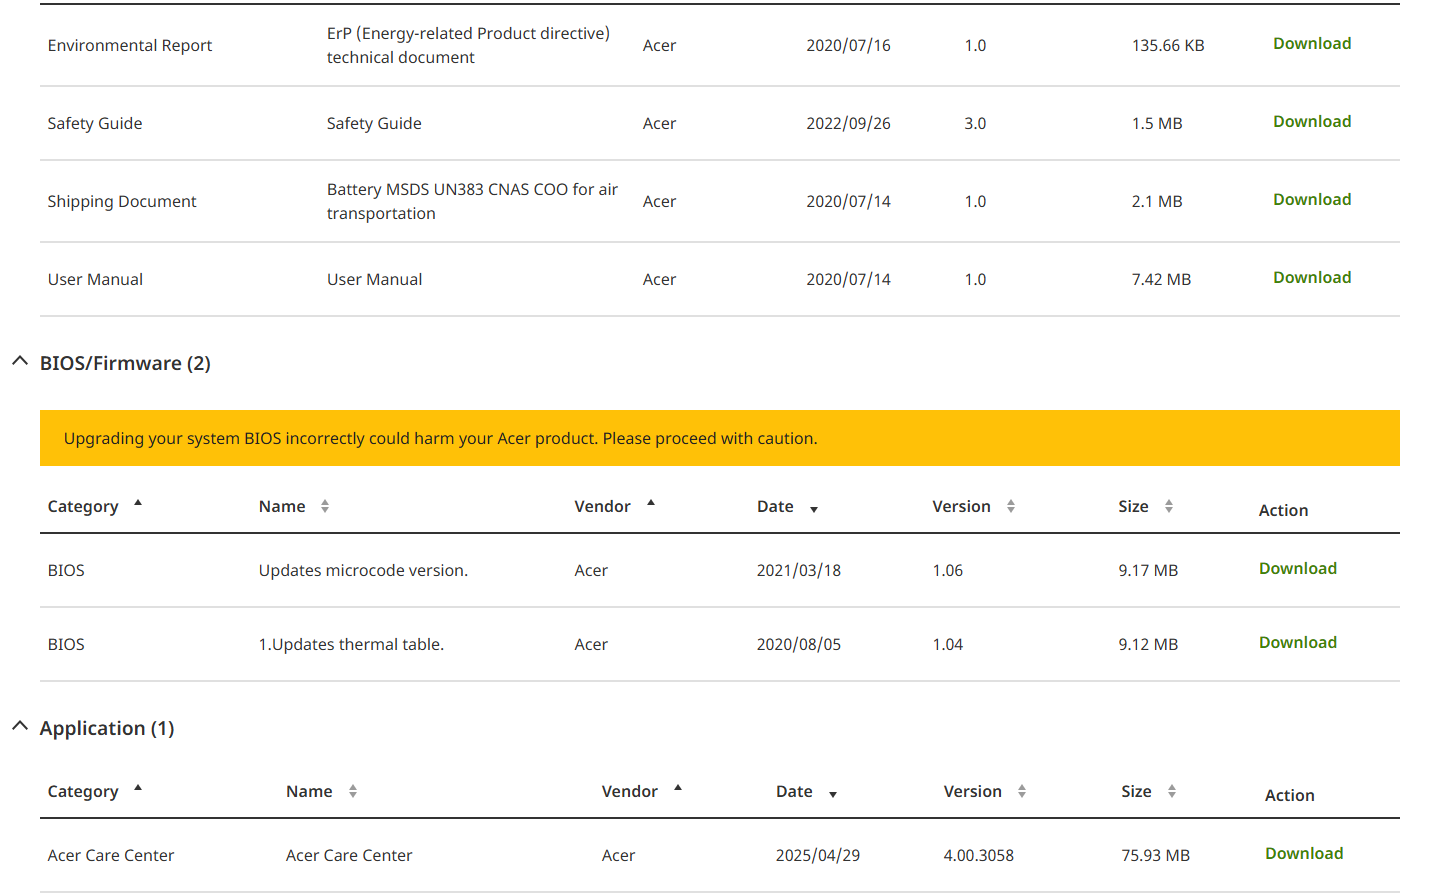The width and height of the screenshot is (1440, 893).
Task: Collapse the Application section
Action: click(x=19, y=726)
